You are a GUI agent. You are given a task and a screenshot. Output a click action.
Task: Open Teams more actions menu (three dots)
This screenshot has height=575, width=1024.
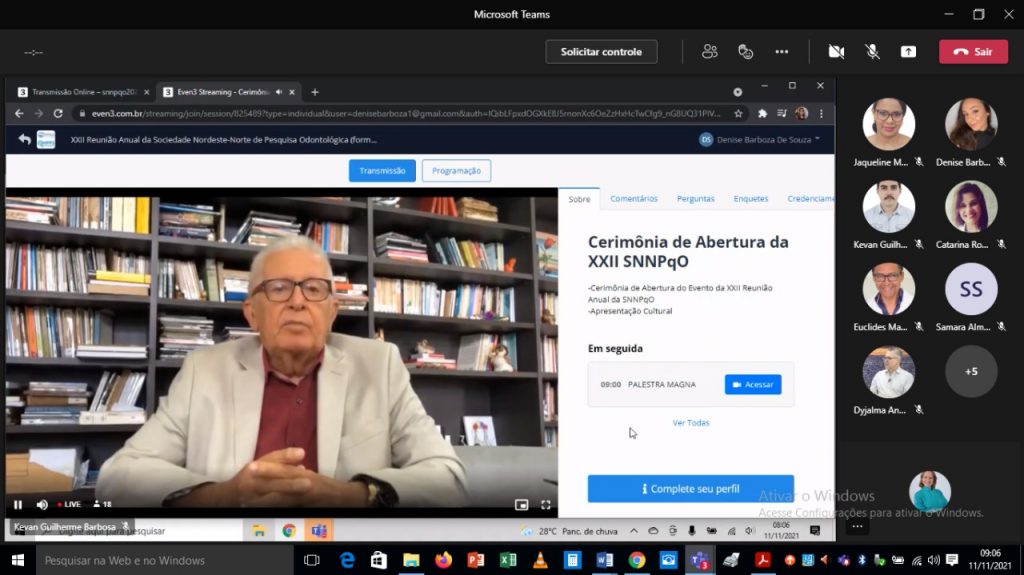(782, 52)
